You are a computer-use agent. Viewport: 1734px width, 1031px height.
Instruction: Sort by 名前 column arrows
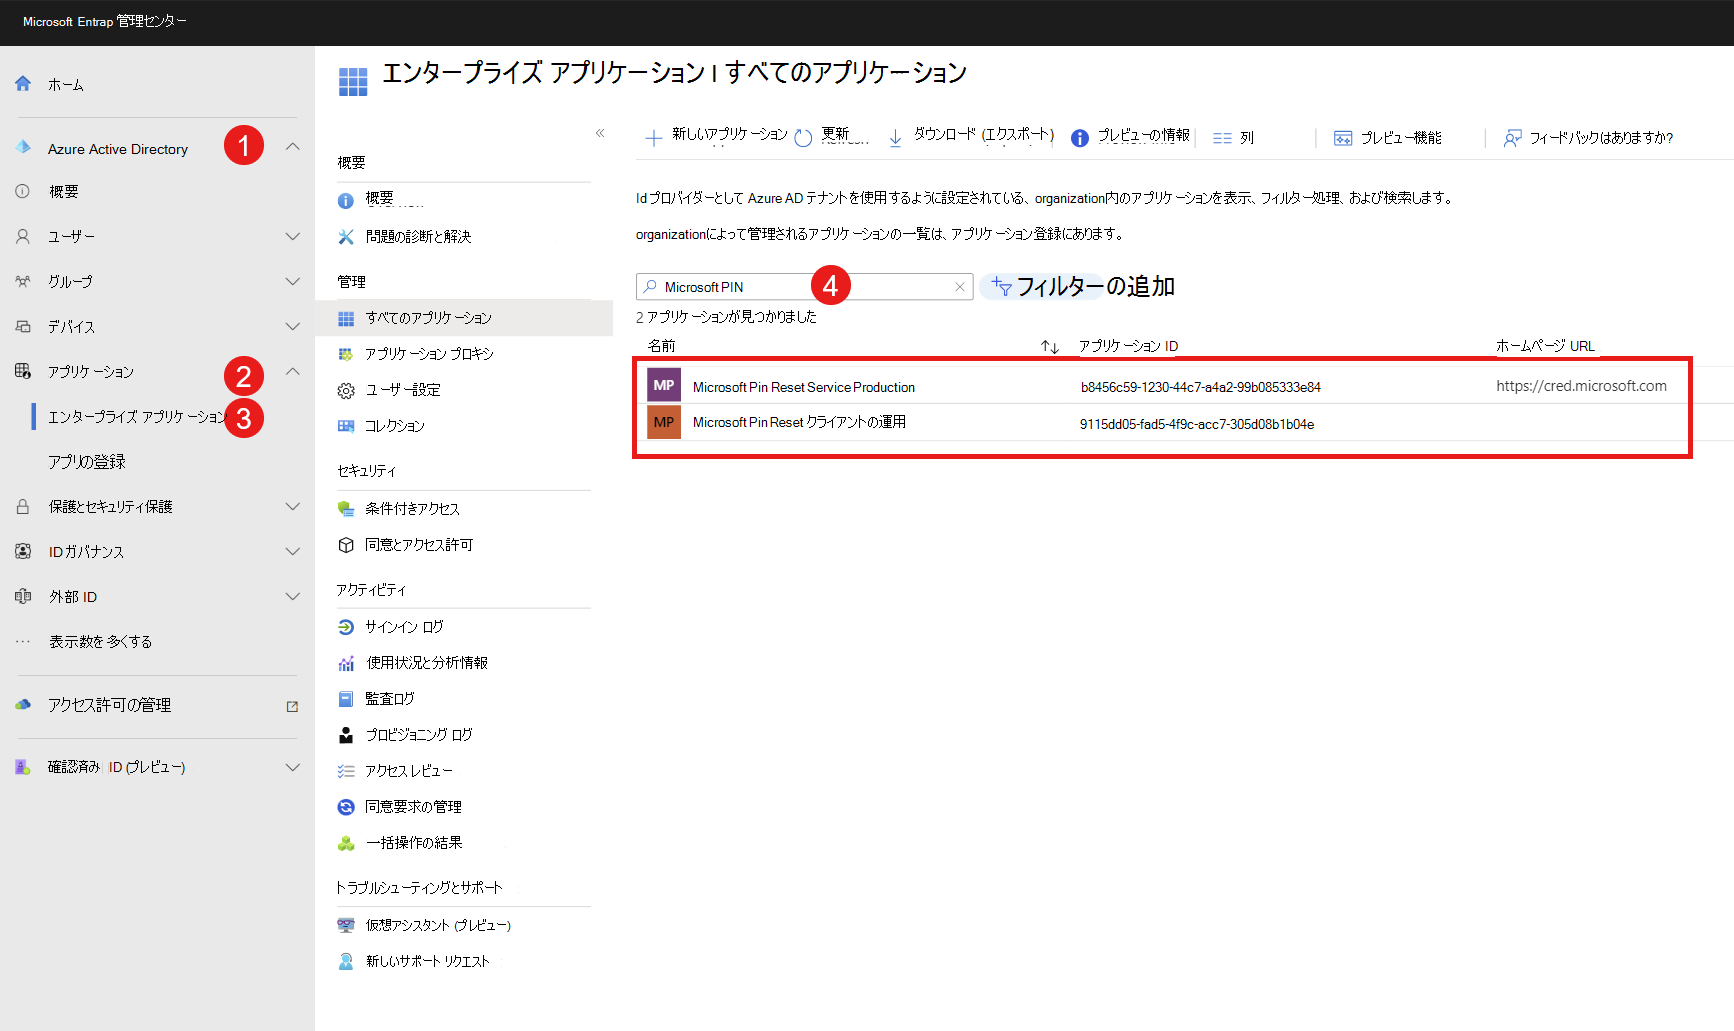coord(1050,347)
